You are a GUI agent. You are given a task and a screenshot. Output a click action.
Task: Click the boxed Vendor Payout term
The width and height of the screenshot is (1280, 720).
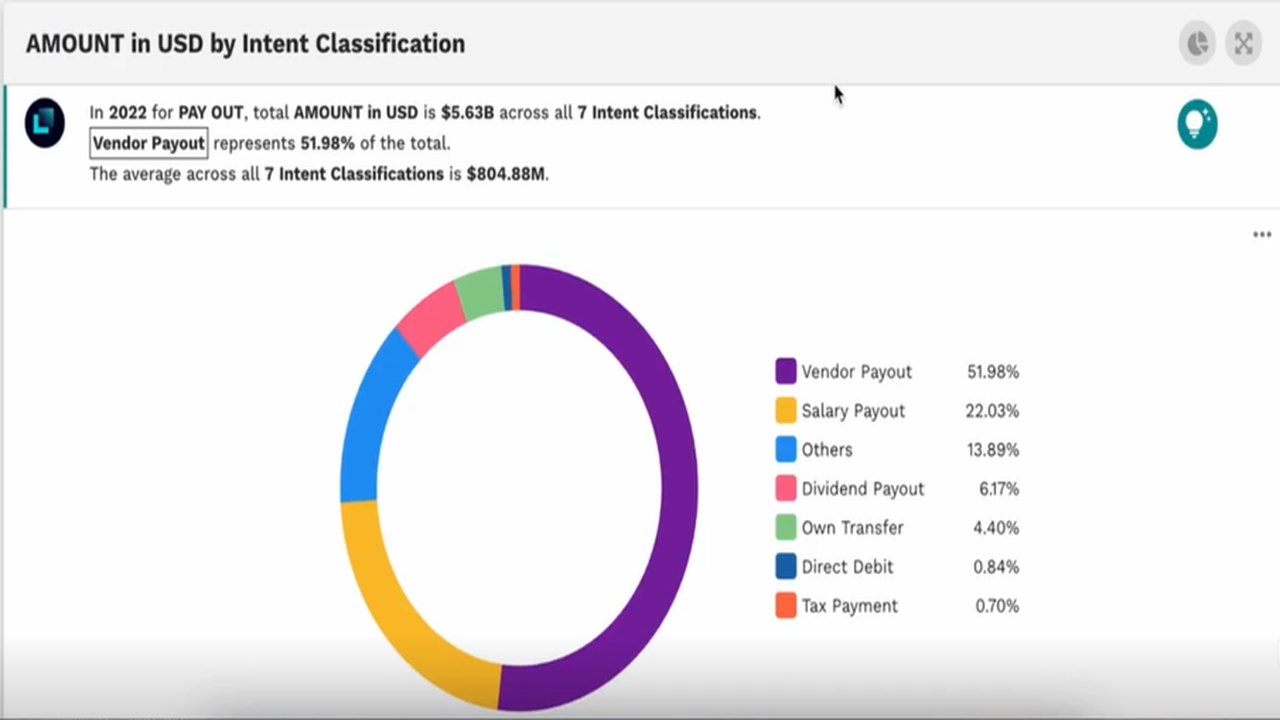pos(149,143)
